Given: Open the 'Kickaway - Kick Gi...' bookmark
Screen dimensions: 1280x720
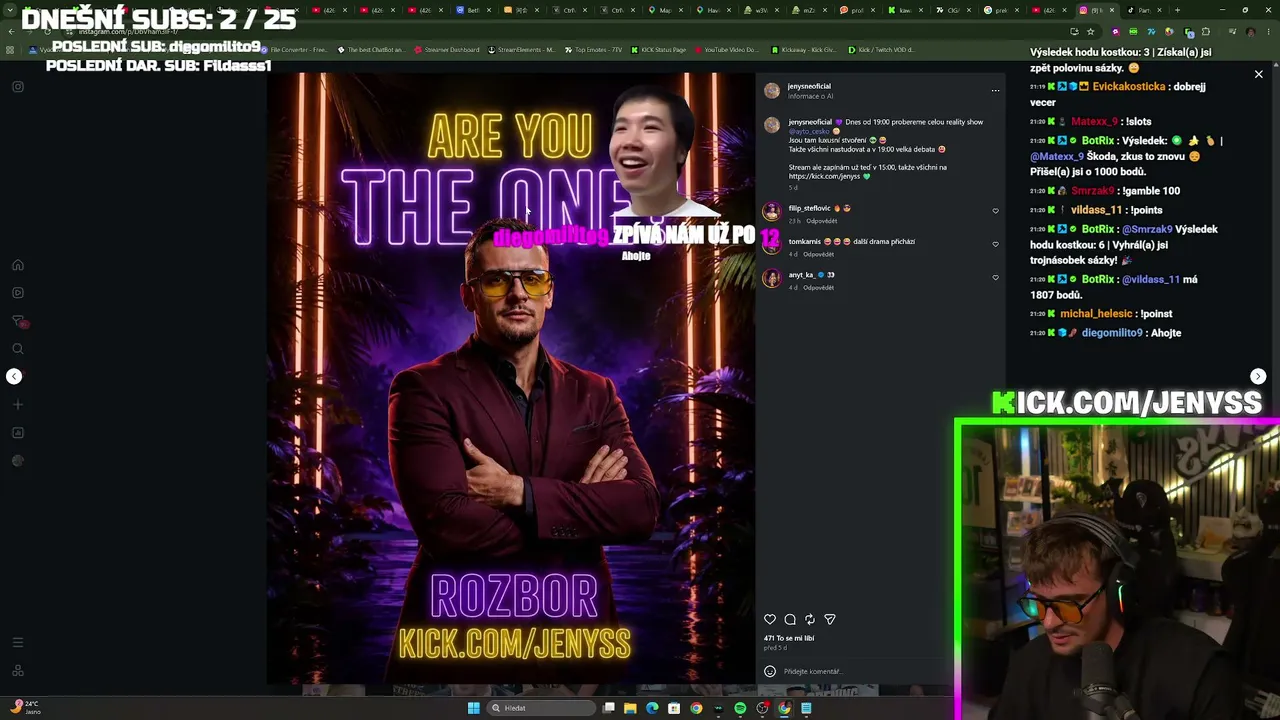Looking at the screenshot, I should point(803,49).
